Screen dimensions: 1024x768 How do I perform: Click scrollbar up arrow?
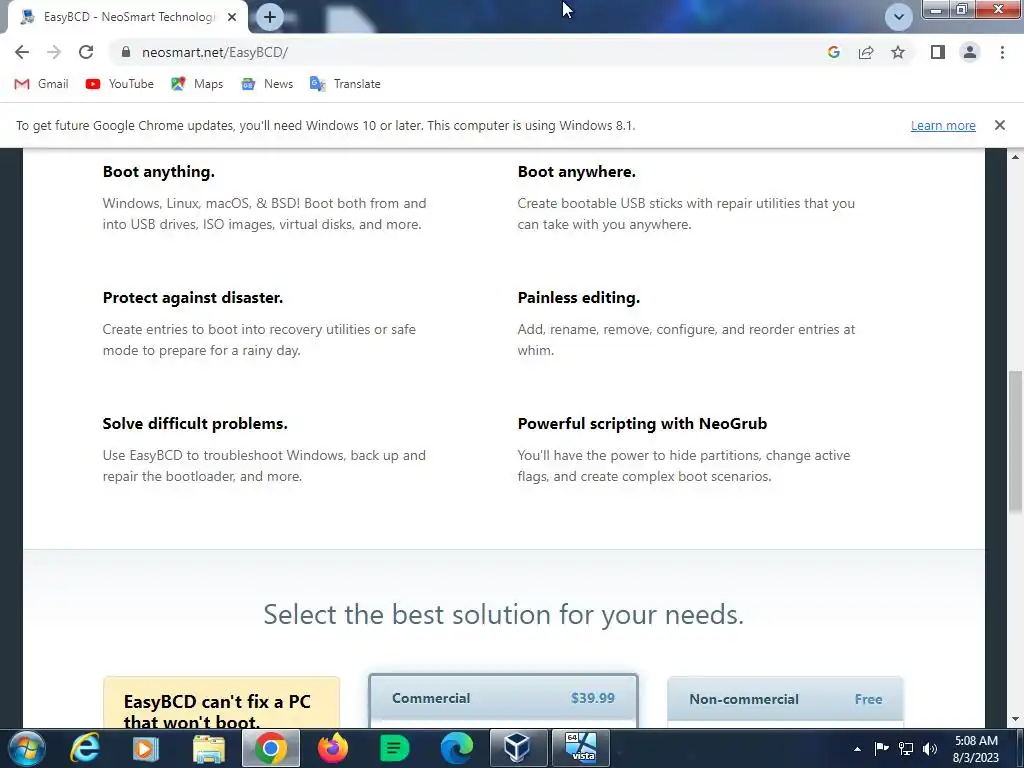(x=1015, y=157)
